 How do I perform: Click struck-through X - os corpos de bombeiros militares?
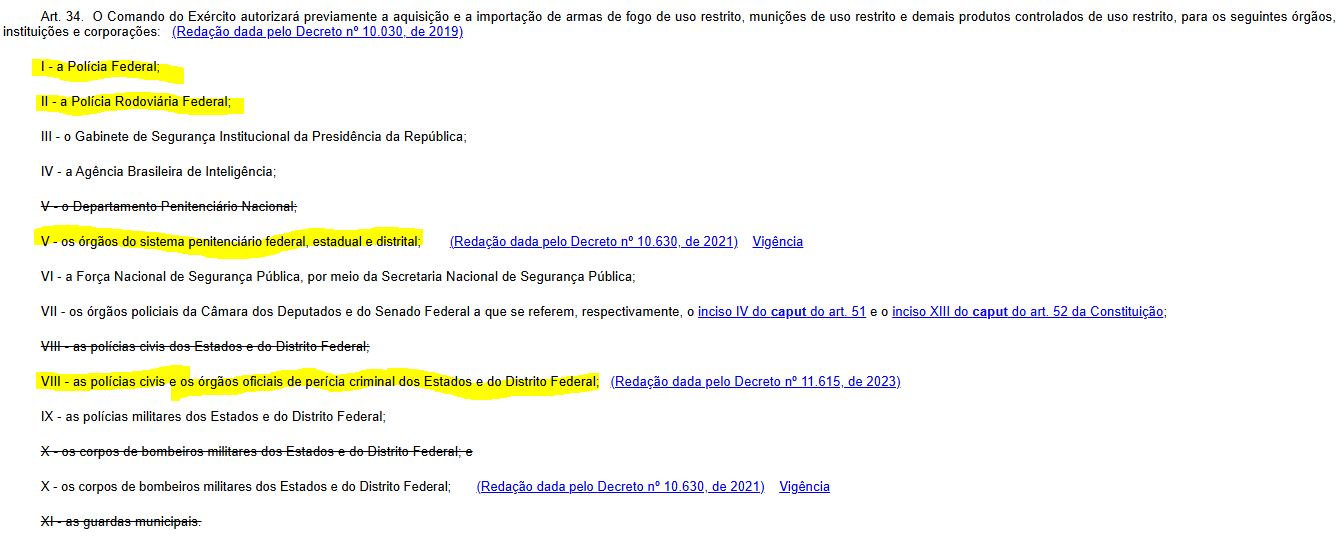pos(257,452)
